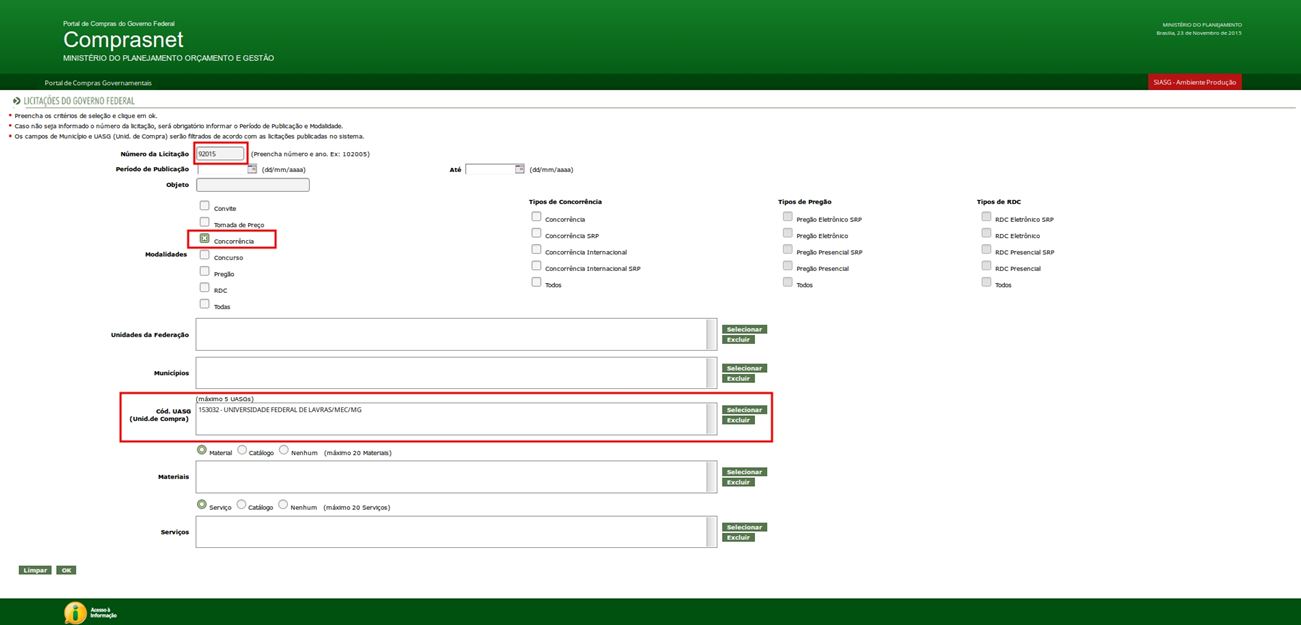The height and width of the screenshot is (625, 1301).
Task: Open the calendar icon beside the Até field
Action: point(519,169)
